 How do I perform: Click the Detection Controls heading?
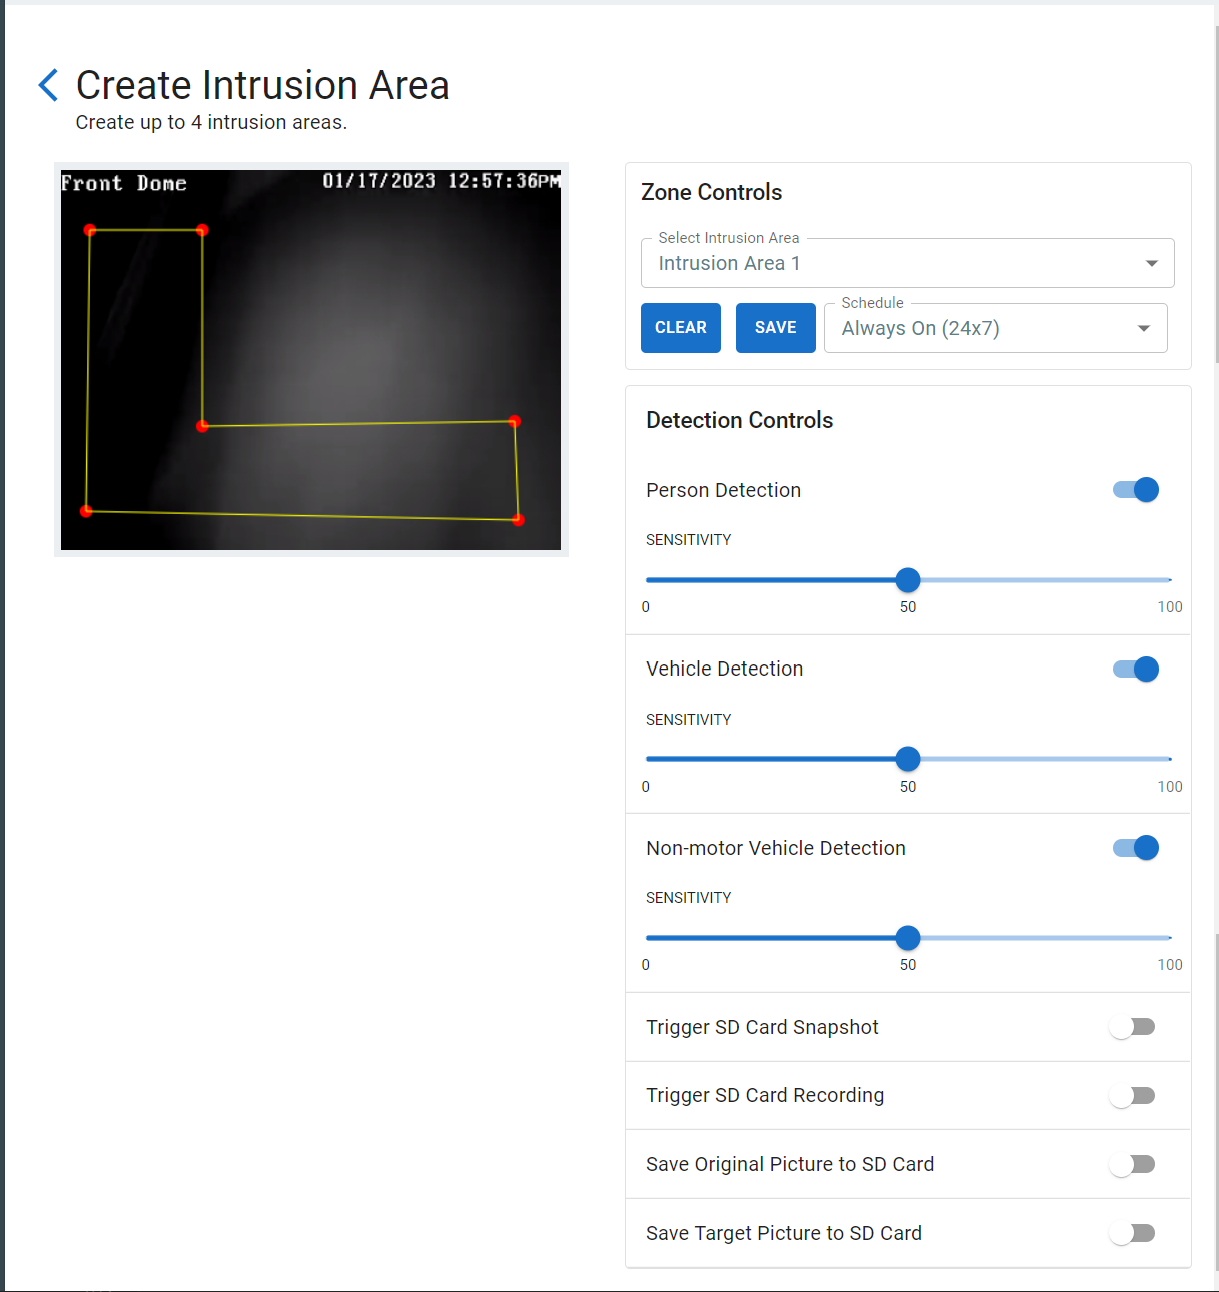740,420
